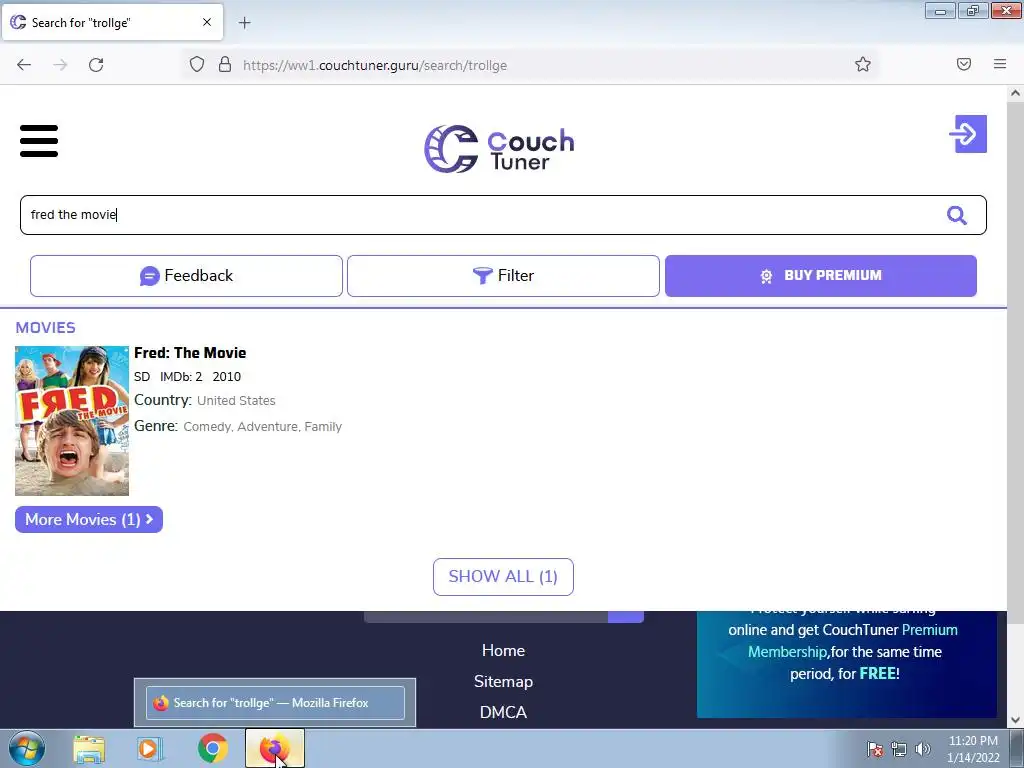The image size is (1024, 768).
Task: Click the browser forward arrow
Action: 60,65
